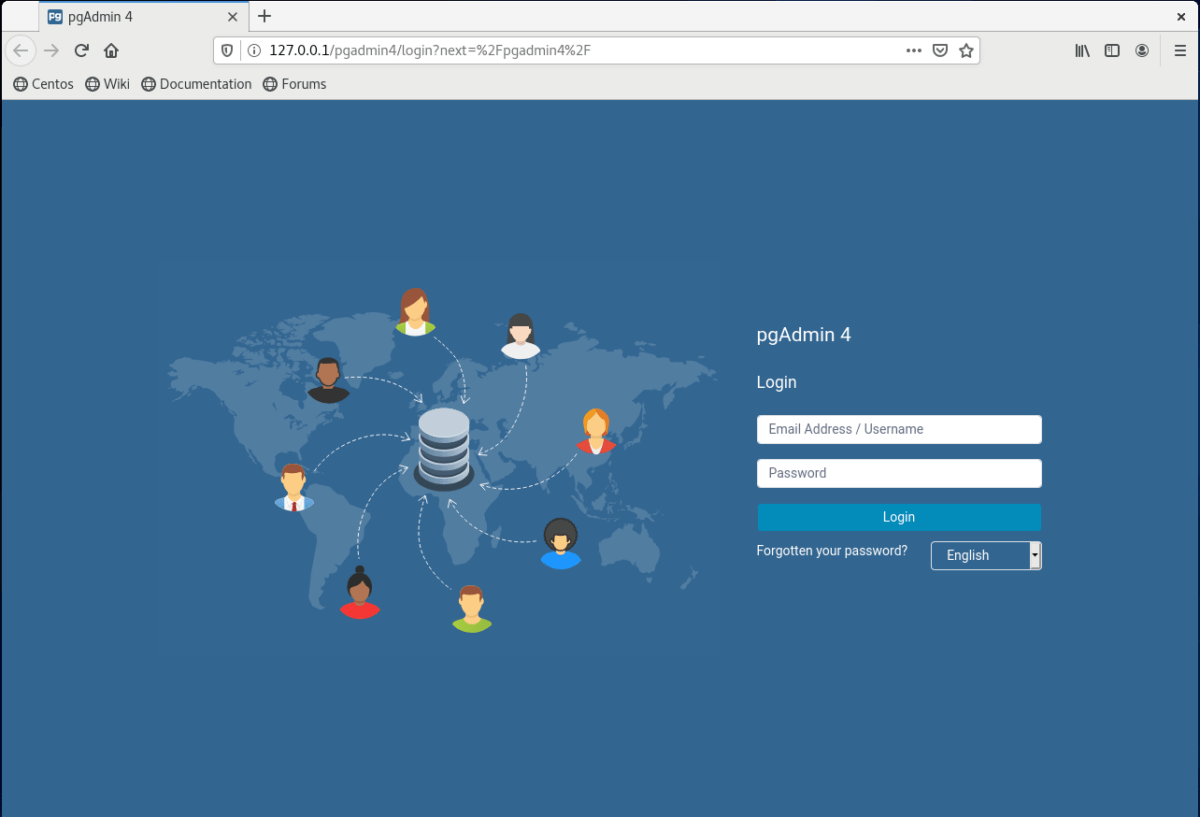Bookmark this page with the star icon

click(966, 50)
